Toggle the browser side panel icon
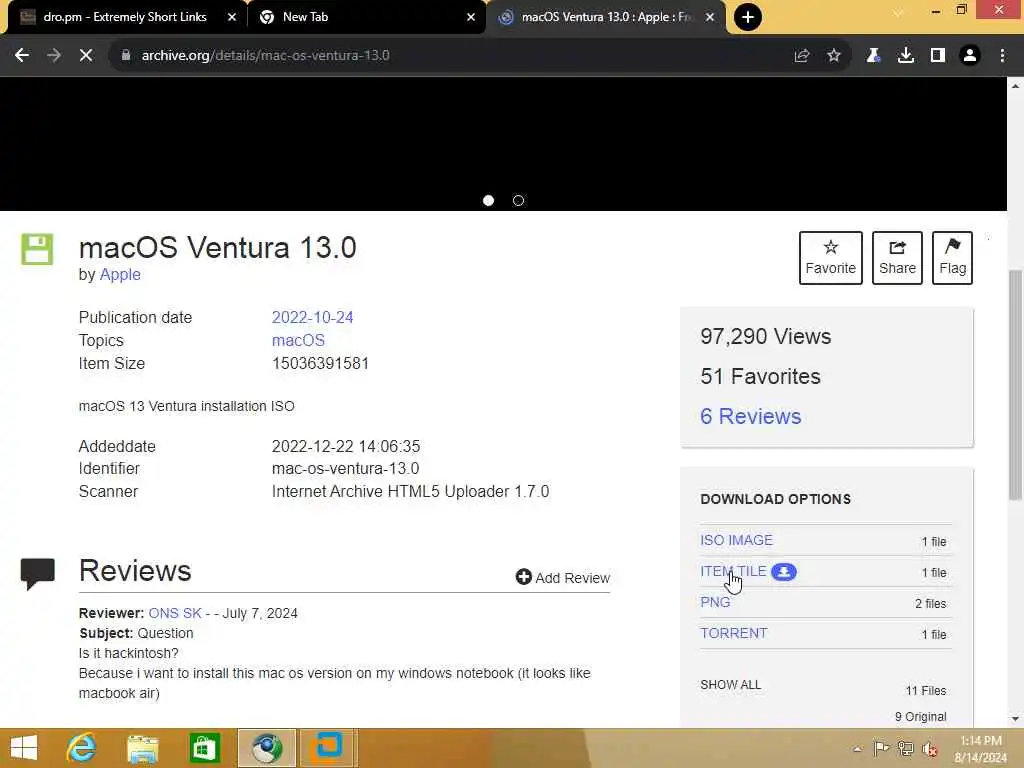Screen dimensions: 1024x768 (x=938, y=56)
